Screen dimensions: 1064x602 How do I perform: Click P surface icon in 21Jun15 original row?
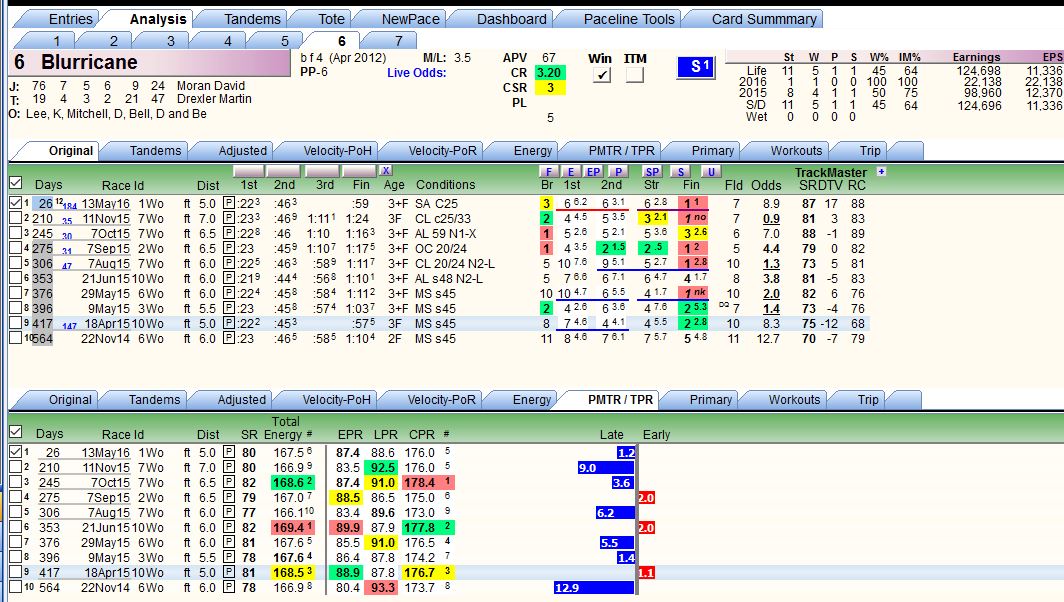(229, 278)
